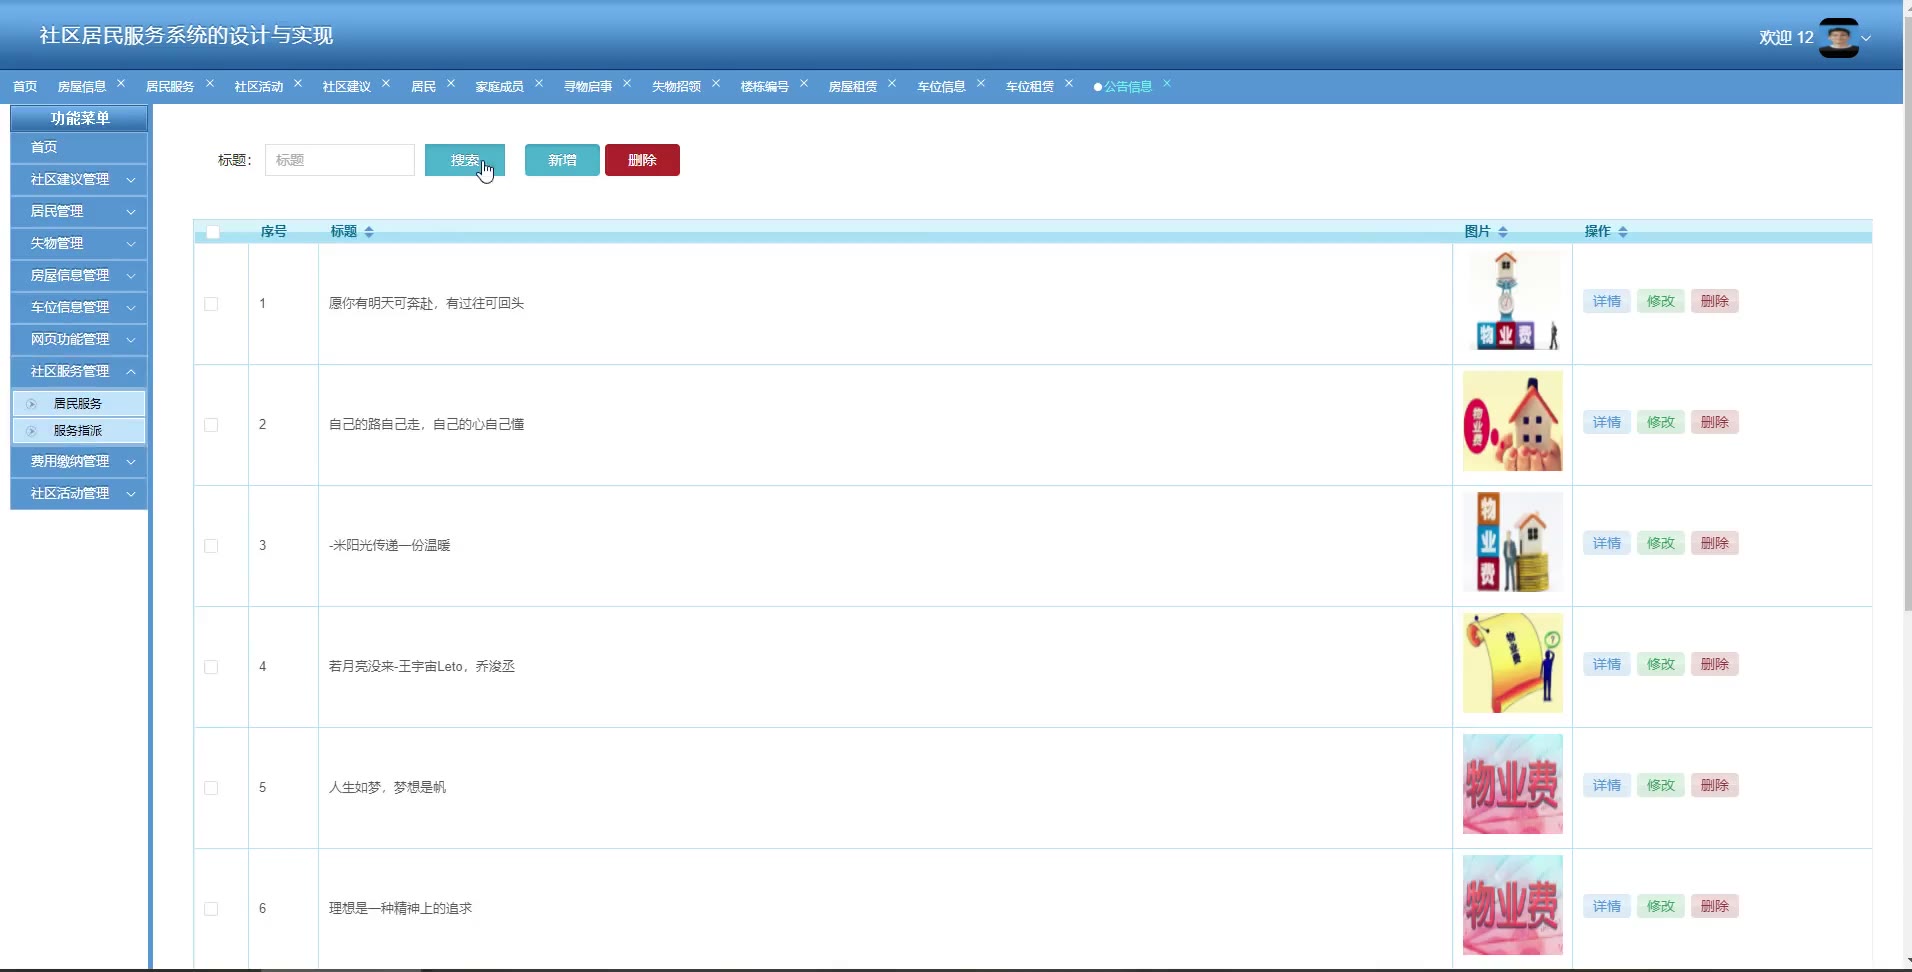
Task: Open the thumbnail image for row 5
Action: pyautogui.click(x=1512, y=785)
